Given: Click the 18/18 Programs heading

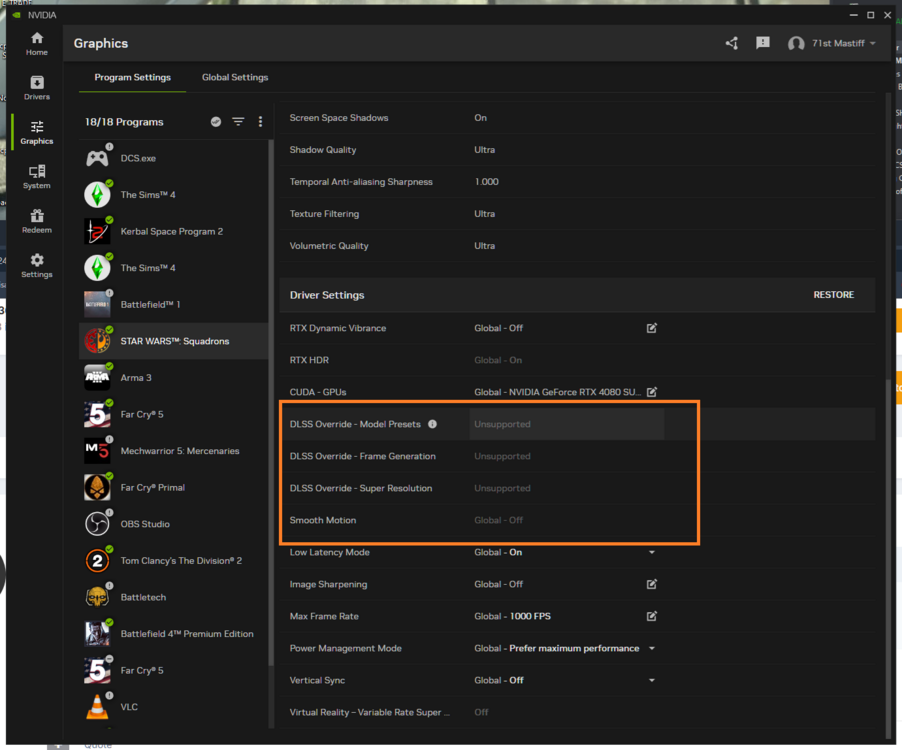Looking at the screenshot, I should (124, 122).
